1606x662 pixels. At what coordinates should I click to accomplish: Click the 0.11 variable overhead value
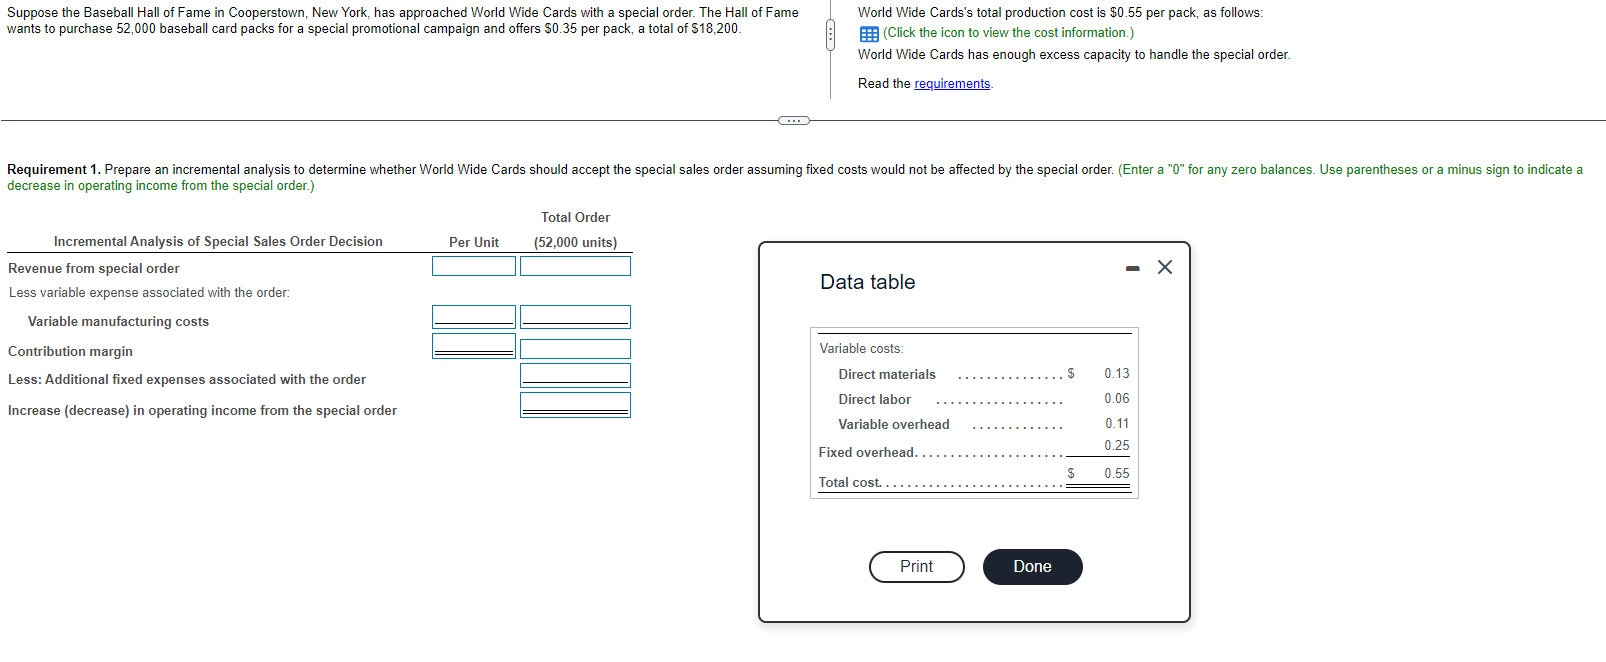point(1117,424)
